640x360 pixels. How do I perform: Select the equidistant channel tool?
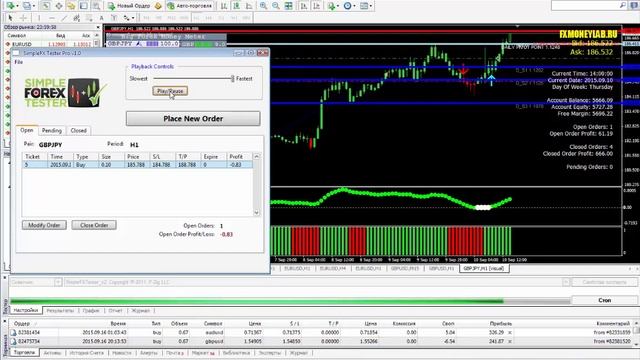(76, 18)
